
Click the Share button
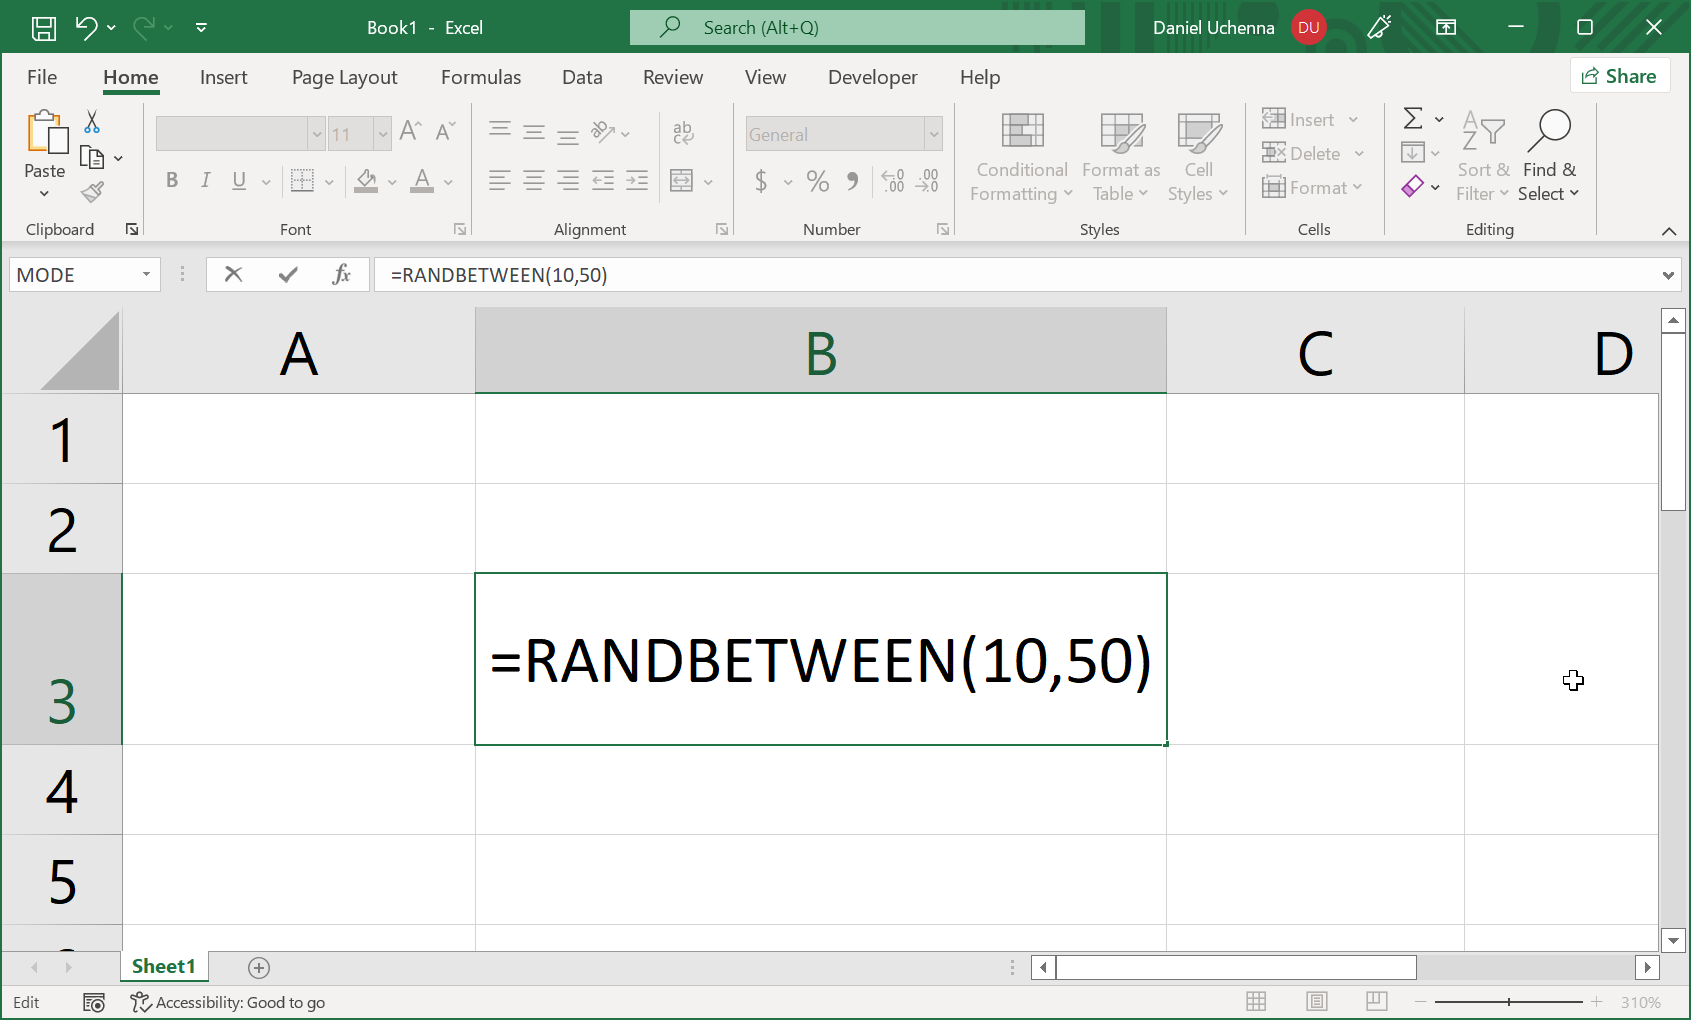(x=1620, y=75)
